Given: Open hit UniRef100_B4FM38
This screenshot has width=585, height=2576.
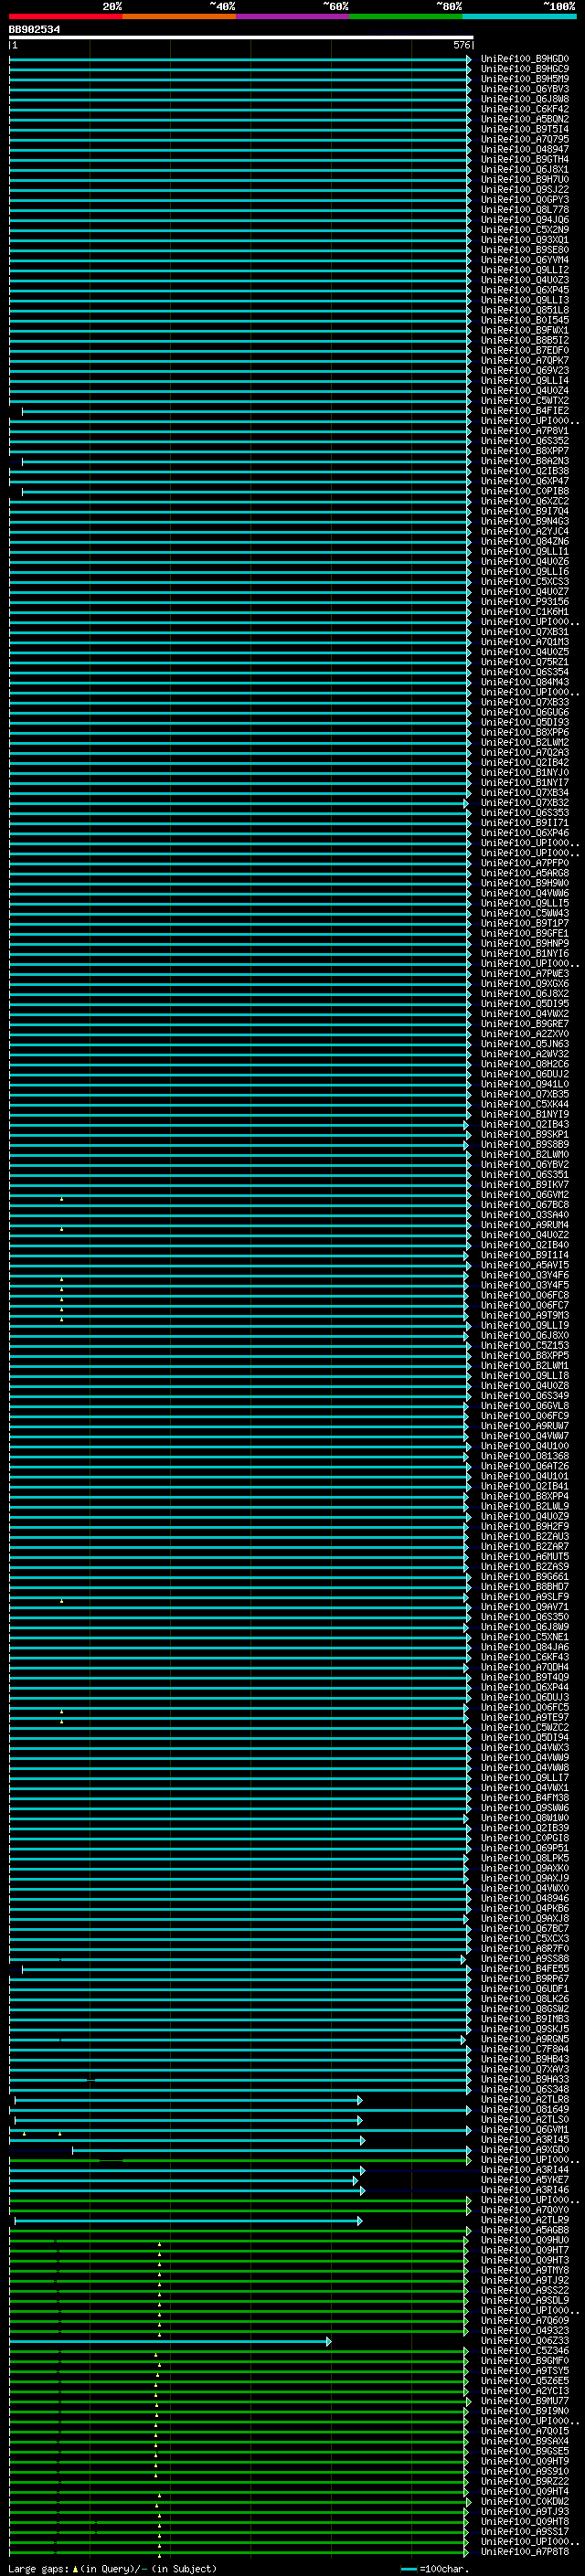Looking at the screenshot, I should pyautogui.click(x=525, y=1798).
